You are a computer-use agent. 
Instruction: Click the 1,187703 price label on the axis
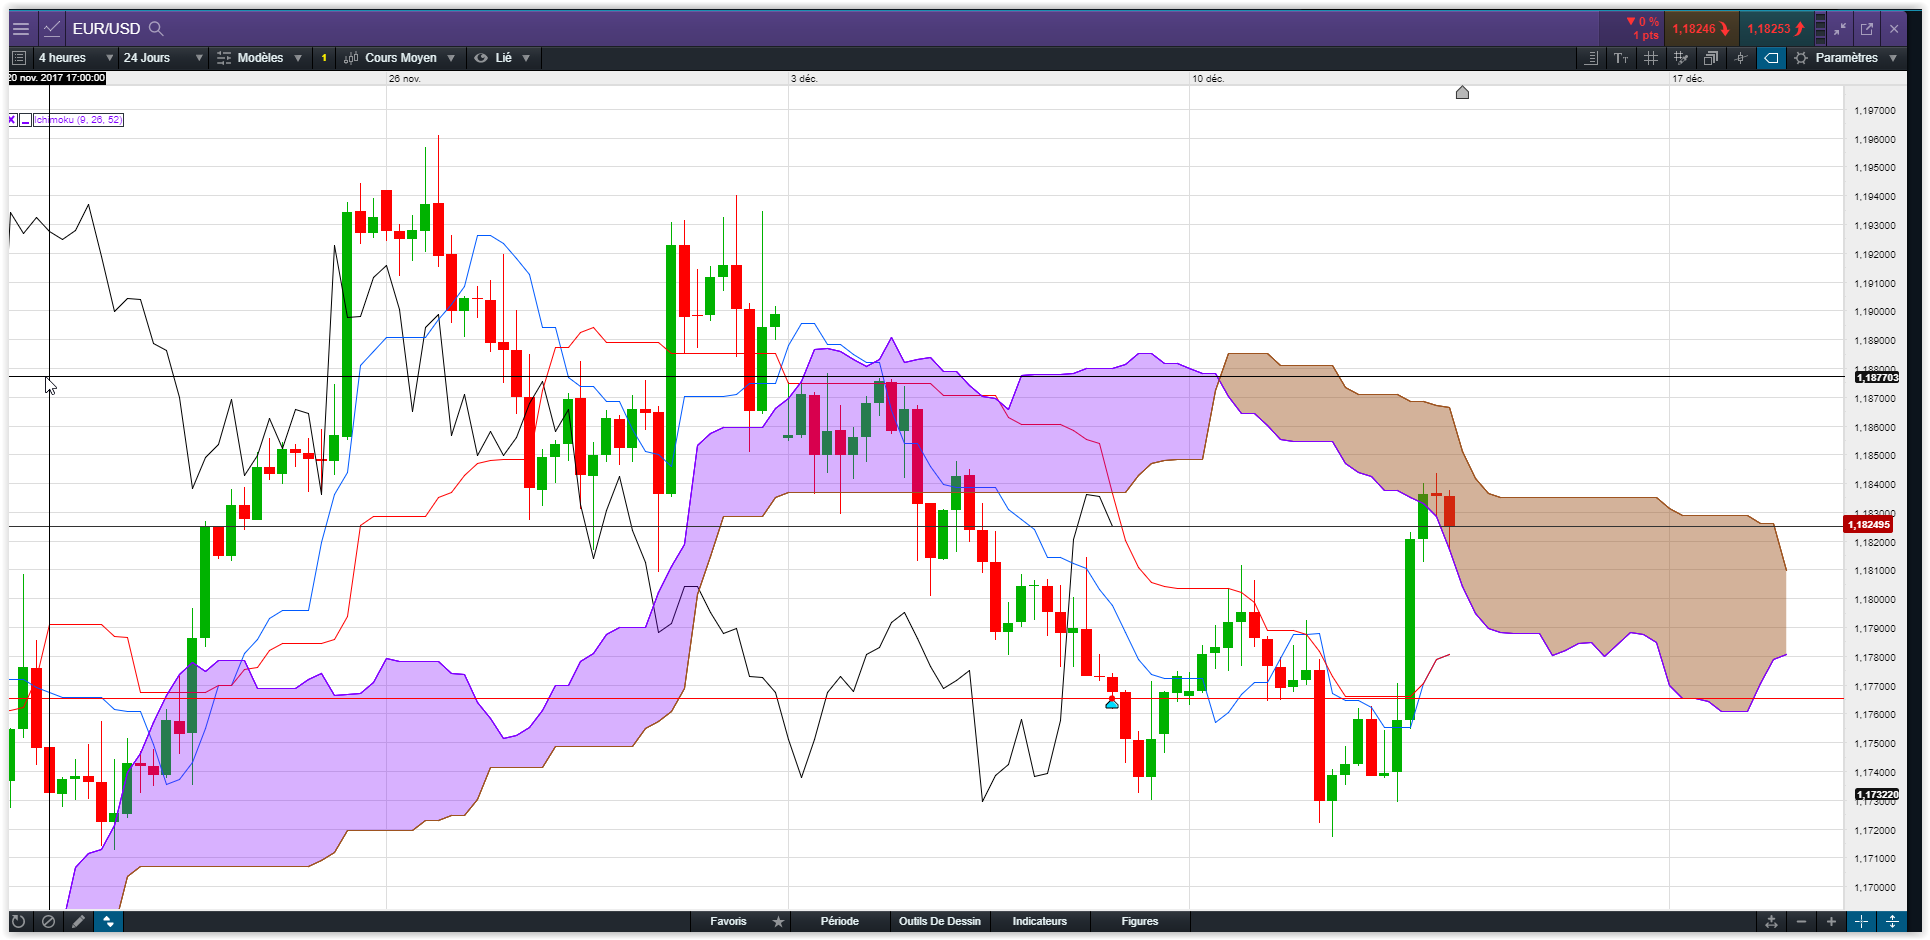1876,377
